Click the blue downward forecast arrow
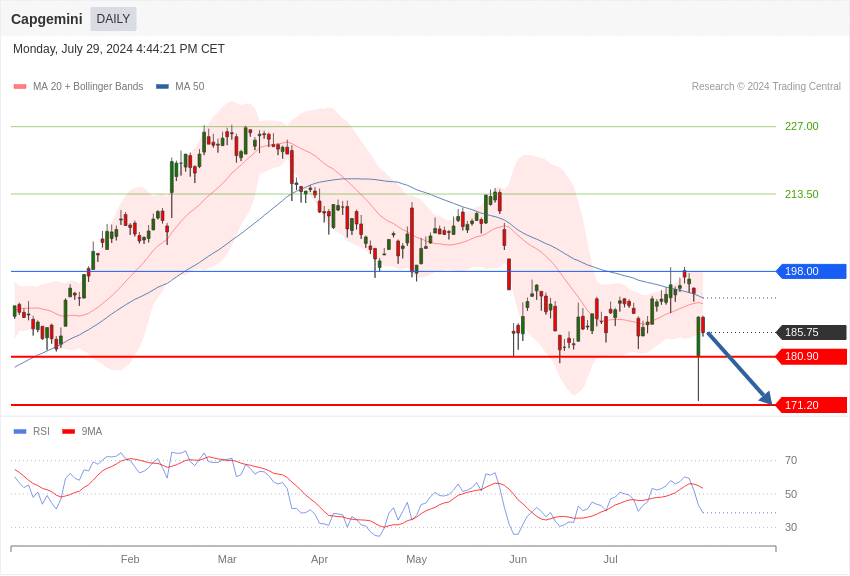 [x=739, y=368]
